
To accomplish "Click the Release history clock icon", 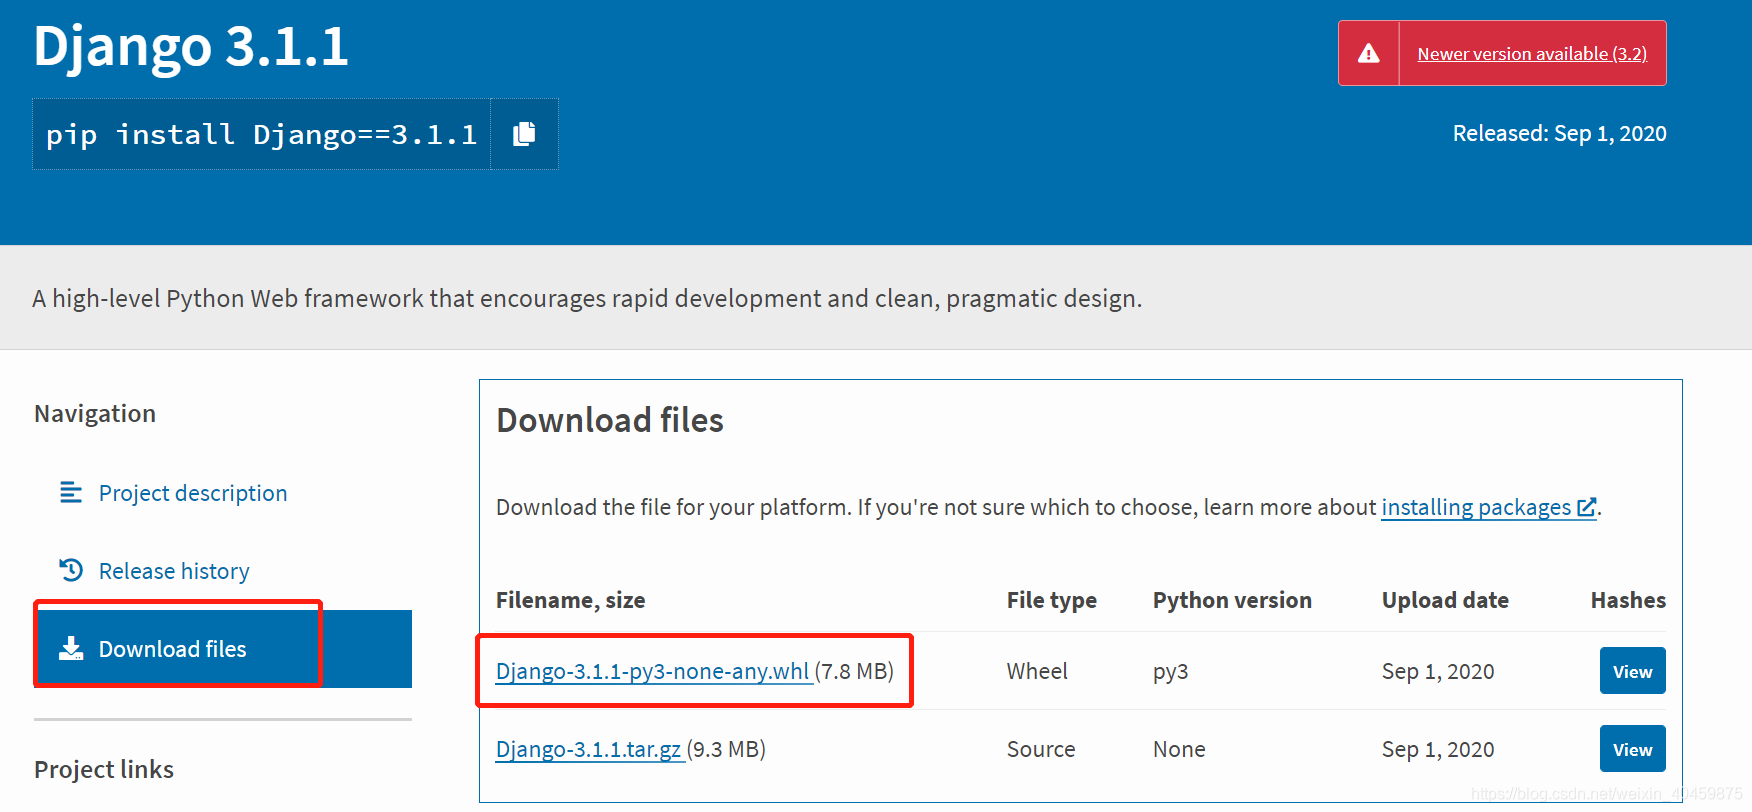I will coord(71,570).
